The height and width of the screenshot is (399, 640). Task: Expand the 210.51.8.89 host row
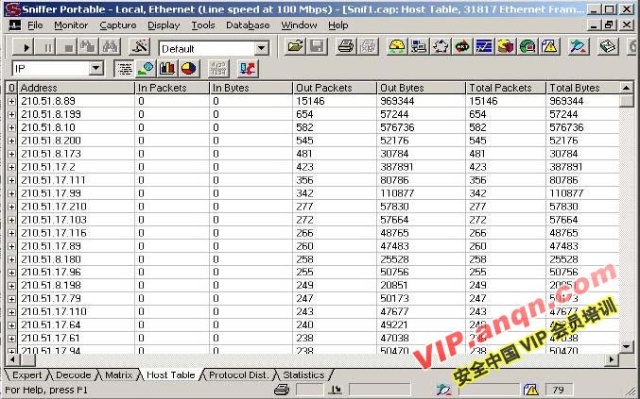(11, 101)
